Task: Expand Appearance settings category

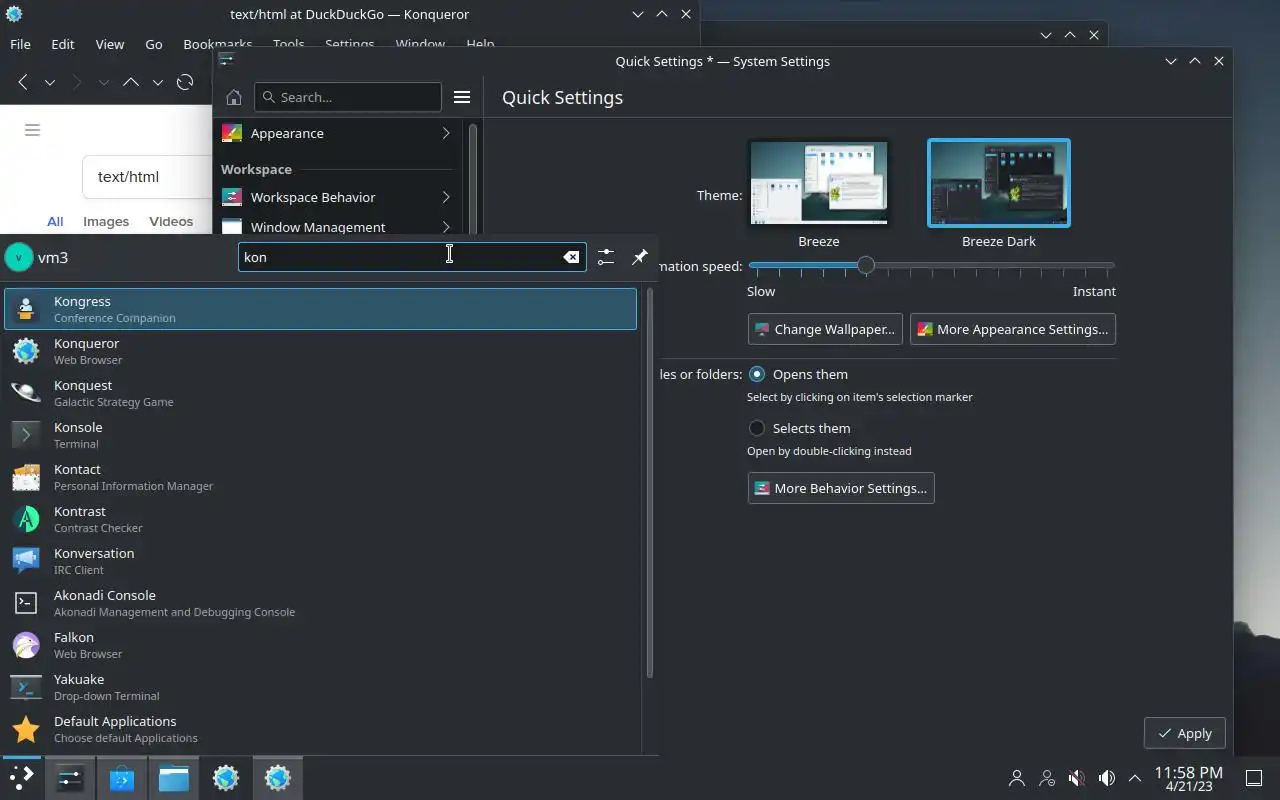Action: (337, 133)
